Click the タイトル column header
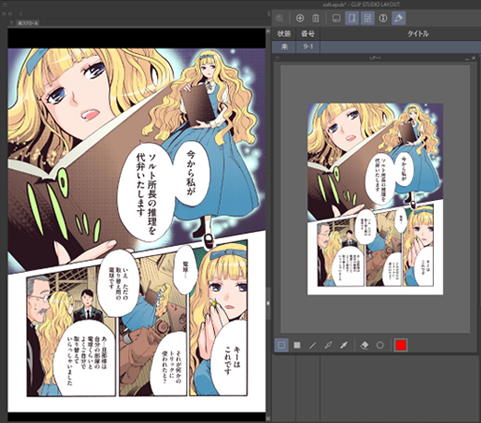 click(418, 34)
